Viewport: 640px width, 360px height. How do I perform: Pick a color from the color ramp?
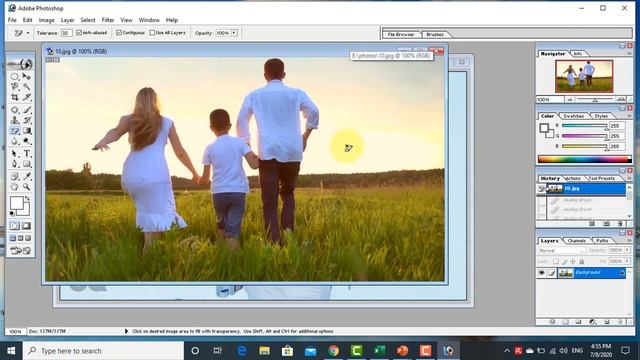point(584,159)
